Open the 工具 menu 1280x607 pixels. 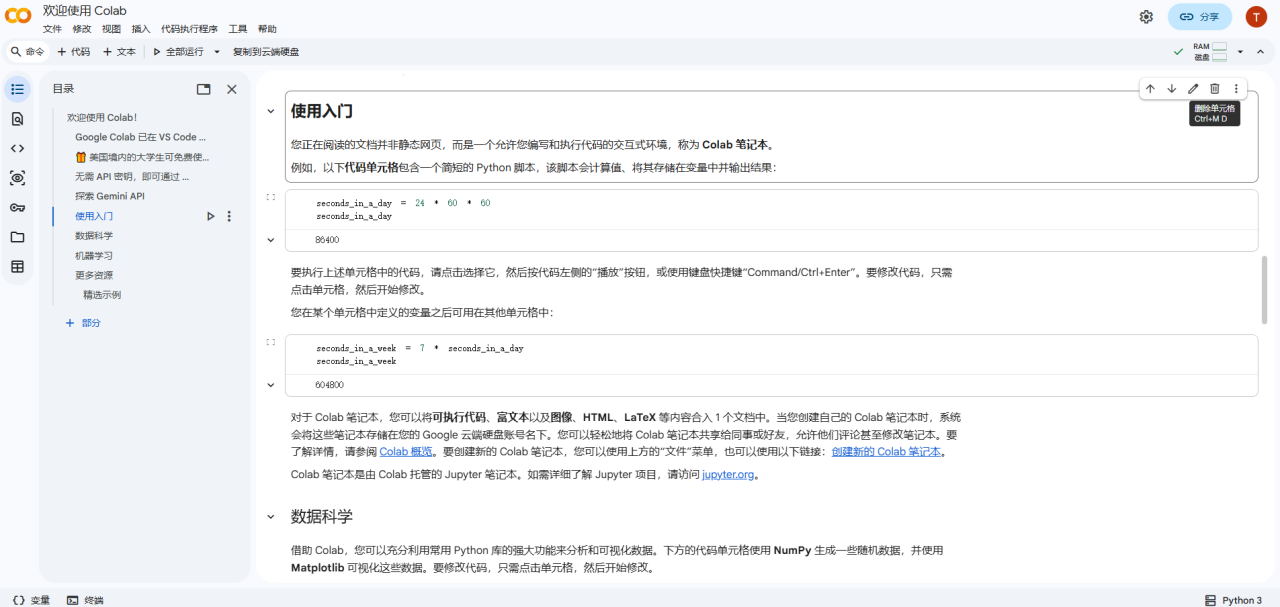[x=237, y=29]
